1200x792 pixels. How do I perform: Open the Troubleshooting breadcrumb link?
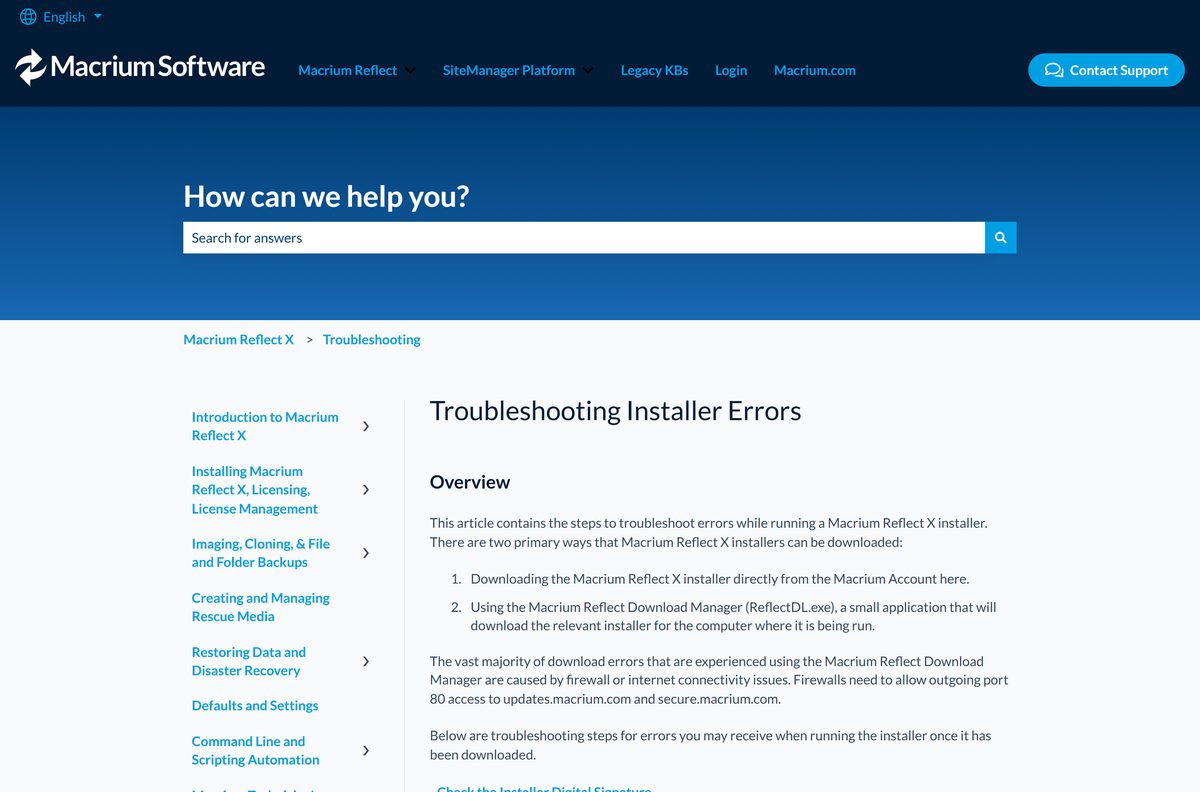(371, 340)
